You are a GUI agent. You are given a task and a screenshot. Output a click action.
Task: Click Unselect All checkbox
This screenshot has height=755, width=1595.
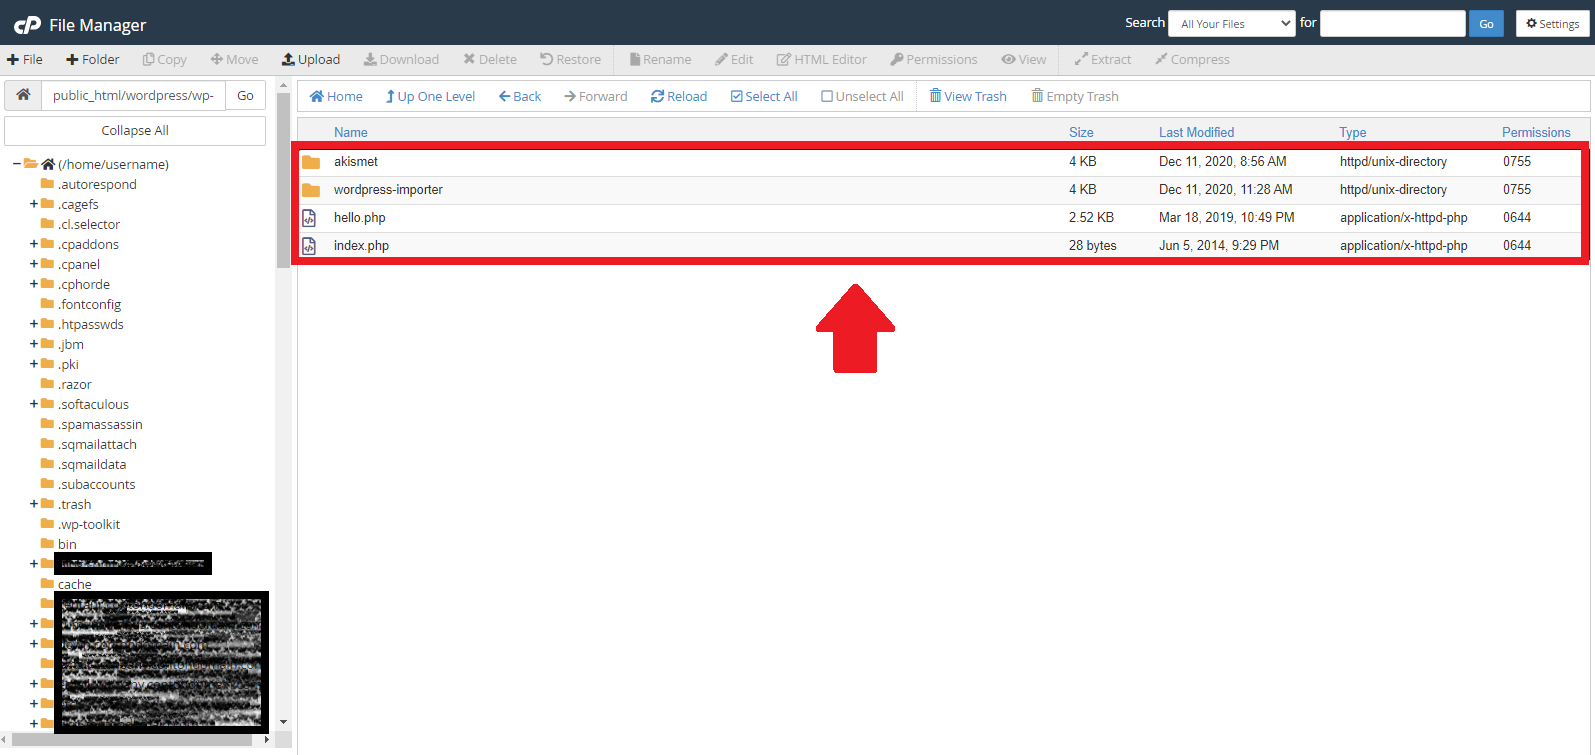pyautogui.click(x=862, y=97)
